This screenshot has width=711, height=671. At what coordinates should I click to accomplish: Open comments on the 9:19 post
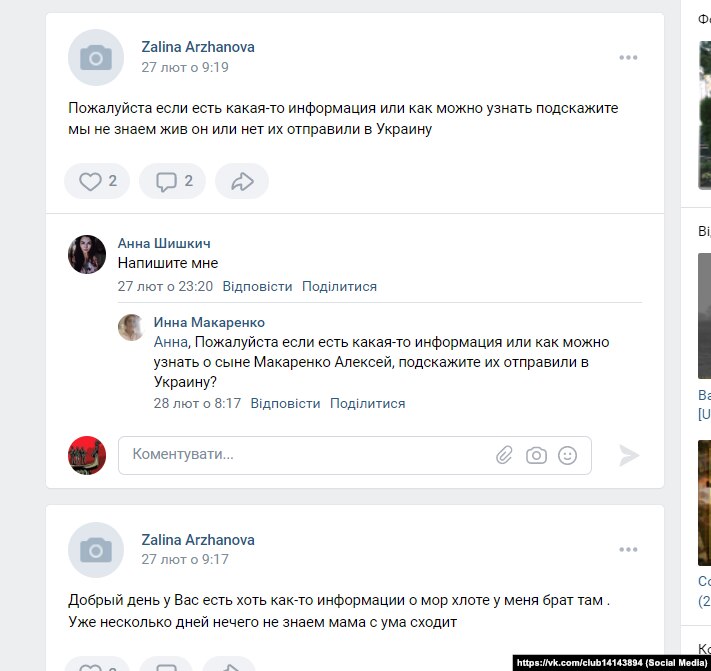172,181
